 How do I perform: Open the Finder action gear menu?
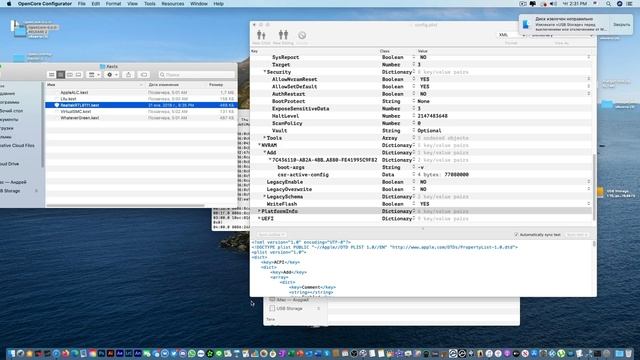[x=111, y=75]
